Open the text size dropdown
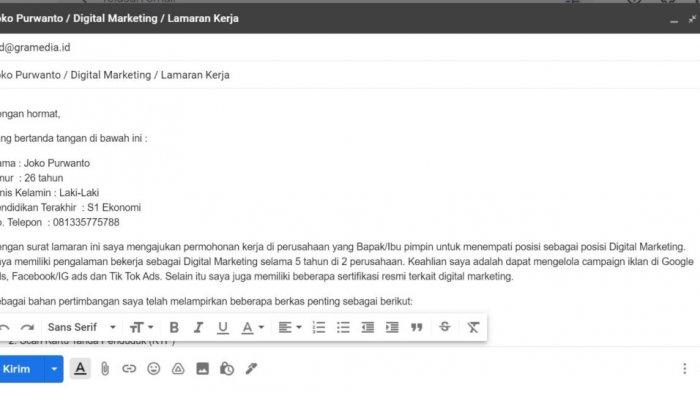The height and width of the screenshot is (393, 700). click(x=141, y=328)
